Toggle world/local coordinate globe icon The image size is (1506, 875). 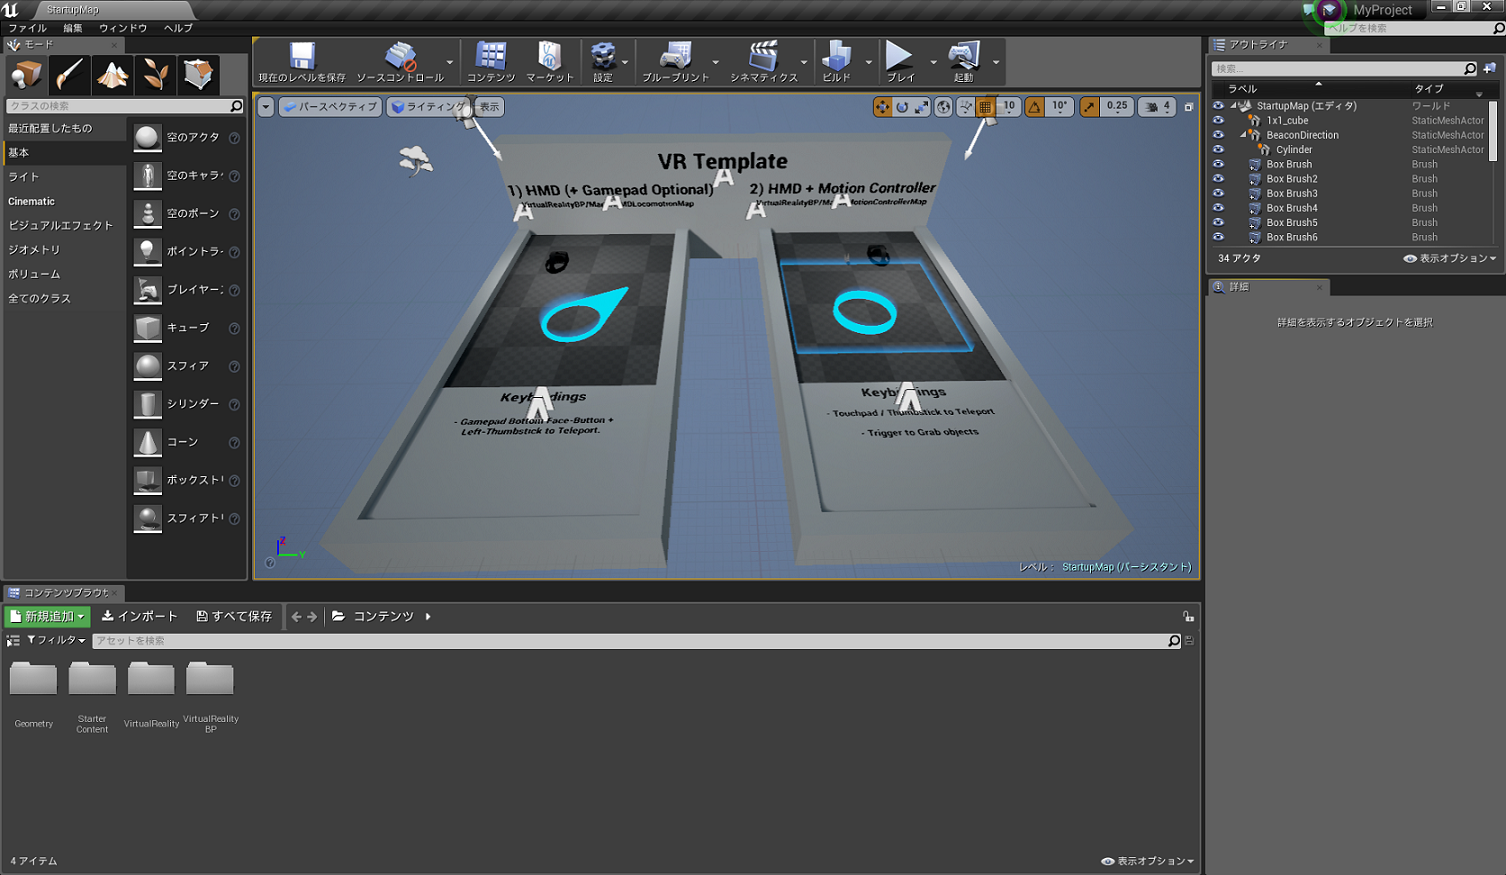point(943,107)
